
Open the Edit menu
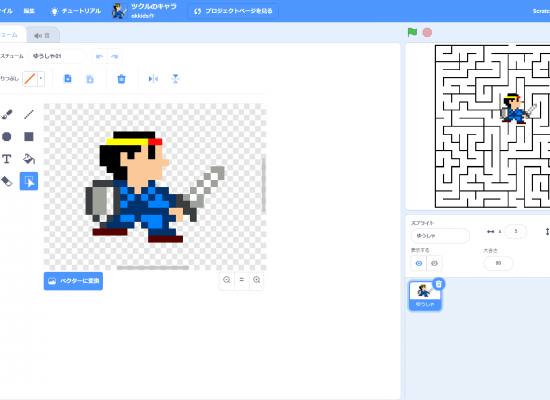tap(29, 11)
